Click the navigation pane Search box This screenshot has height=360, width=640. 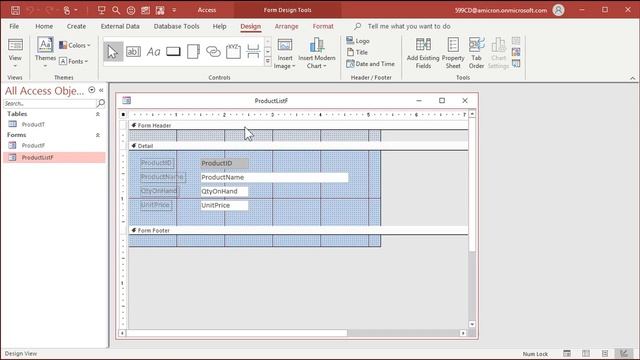(50, 103)
